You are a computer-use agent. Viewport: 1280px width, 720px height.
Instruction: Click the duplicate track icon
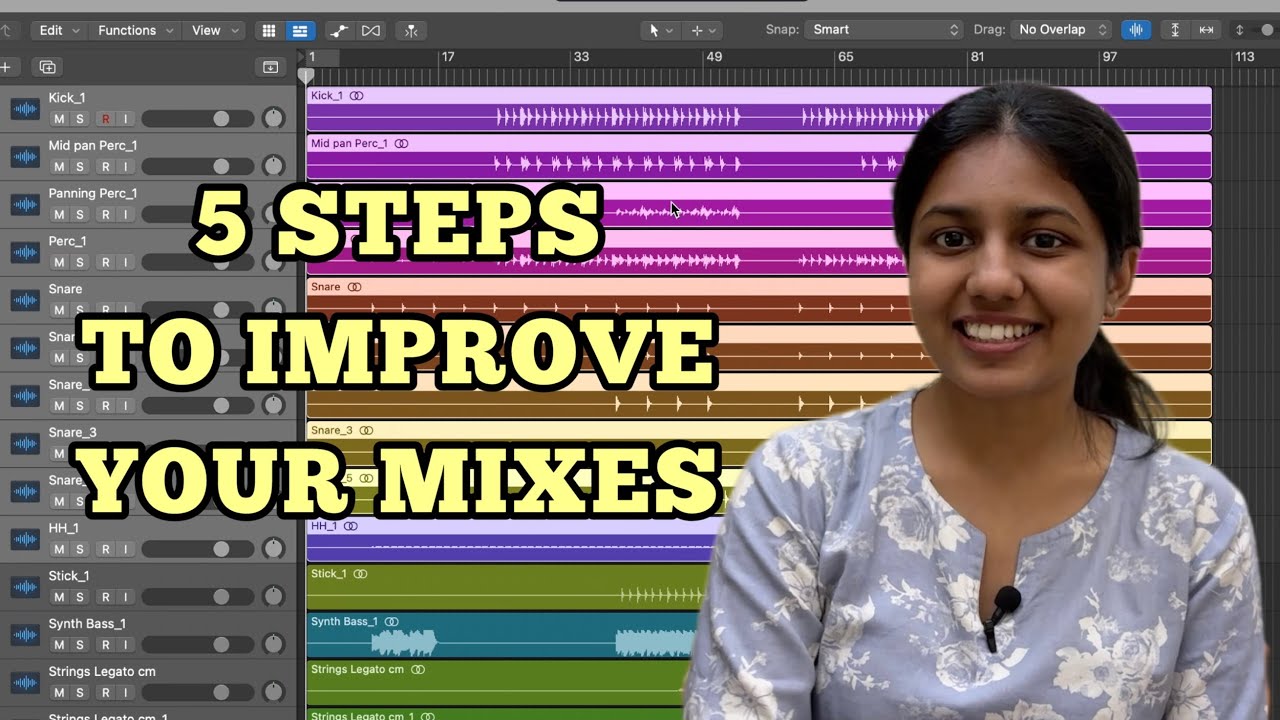(47, 67)
